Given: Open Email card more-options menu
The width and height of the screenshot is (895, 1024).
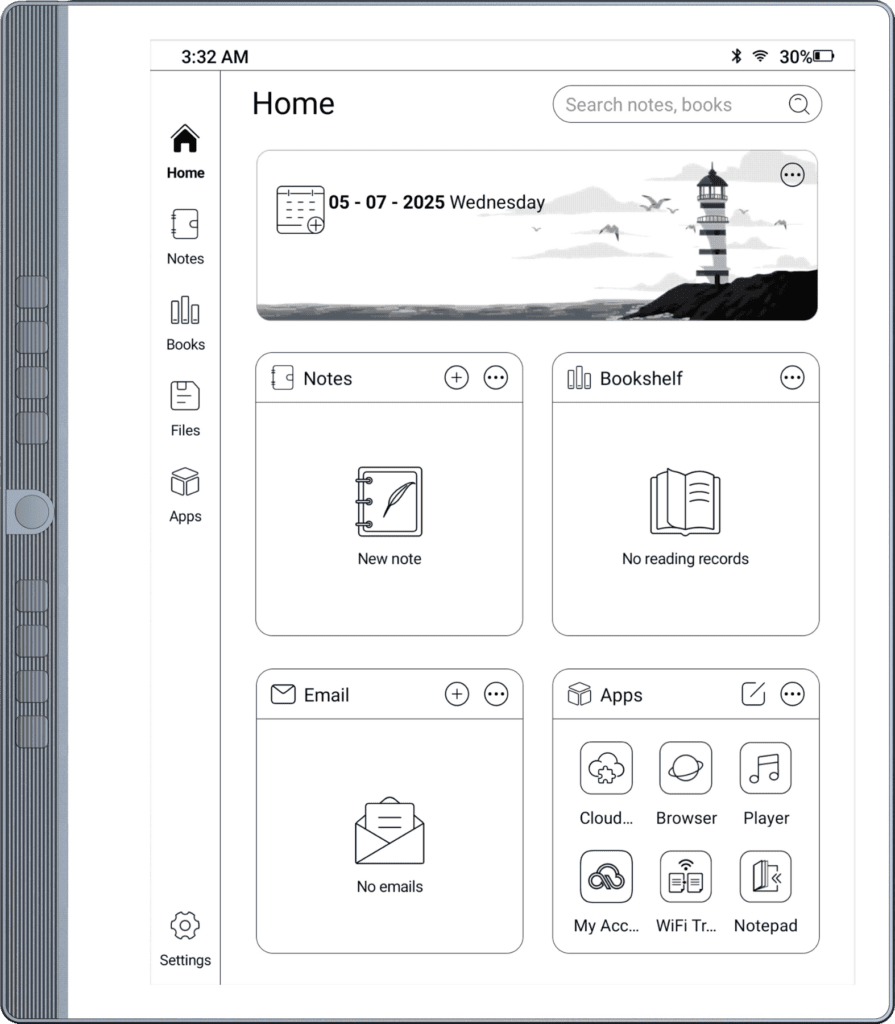Looking at the screenshot, I should [496, 694].
